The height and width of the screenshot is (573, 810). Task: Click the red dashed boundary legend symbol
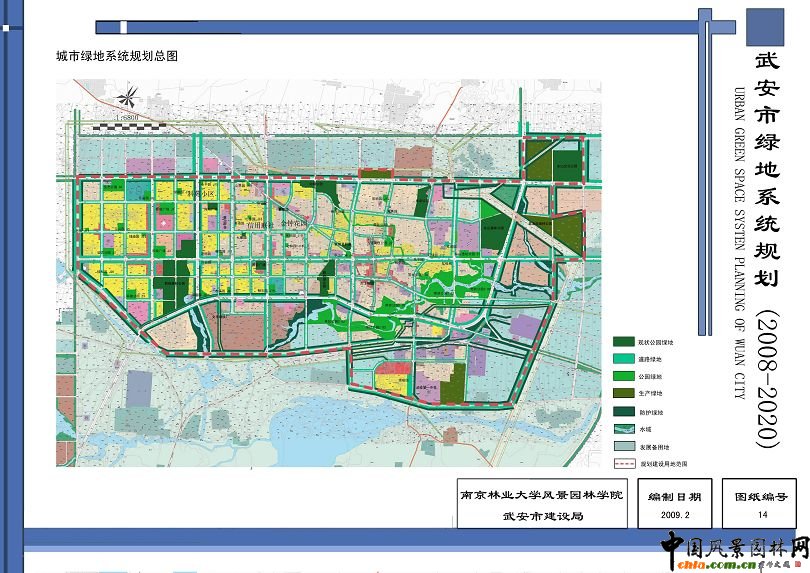click(x=624, y=464)
